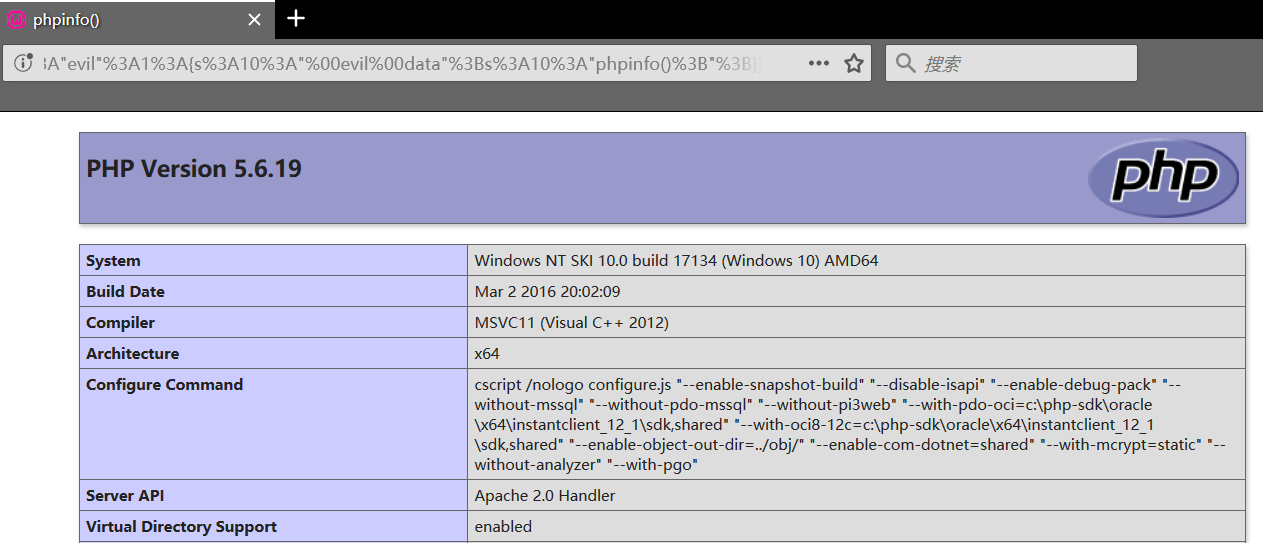Click the magnifier icon in search box
1263x543 pixels.
pos(906,63)
